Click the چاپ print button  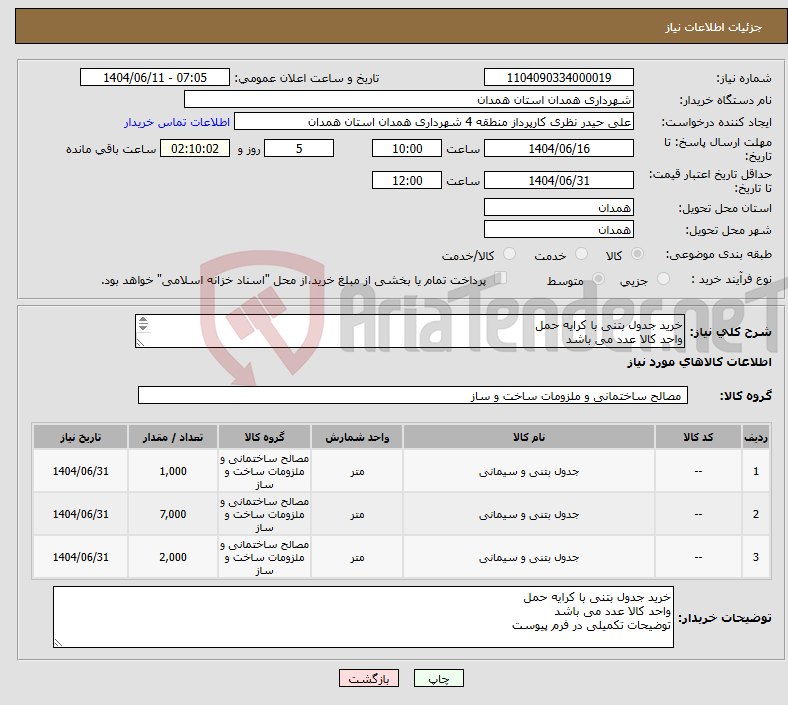coord(438,678)
